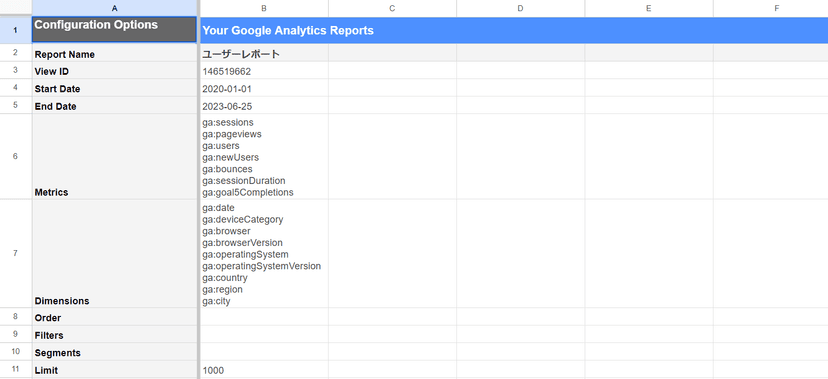Select row 8 header
The width and height of the screenshot is (828, 379).
15,317
